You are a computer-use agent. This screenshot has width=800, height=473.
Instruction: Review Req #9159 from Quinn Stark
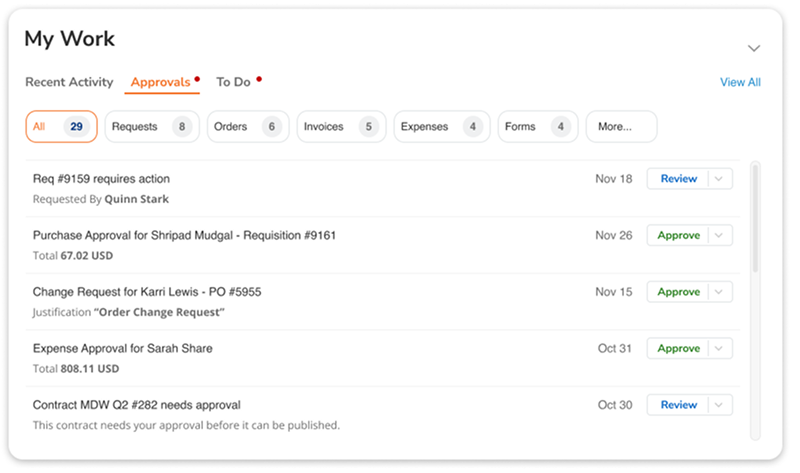678,179
